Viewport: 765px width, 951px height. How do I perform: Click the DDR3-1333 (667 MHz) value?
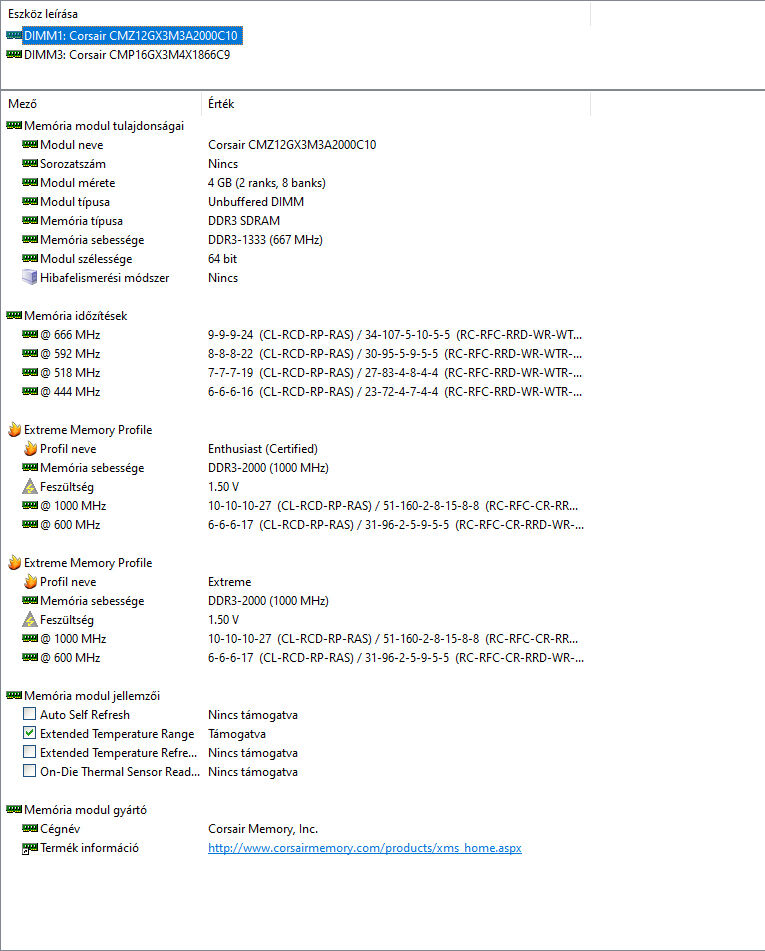click(x=265, y=240)
